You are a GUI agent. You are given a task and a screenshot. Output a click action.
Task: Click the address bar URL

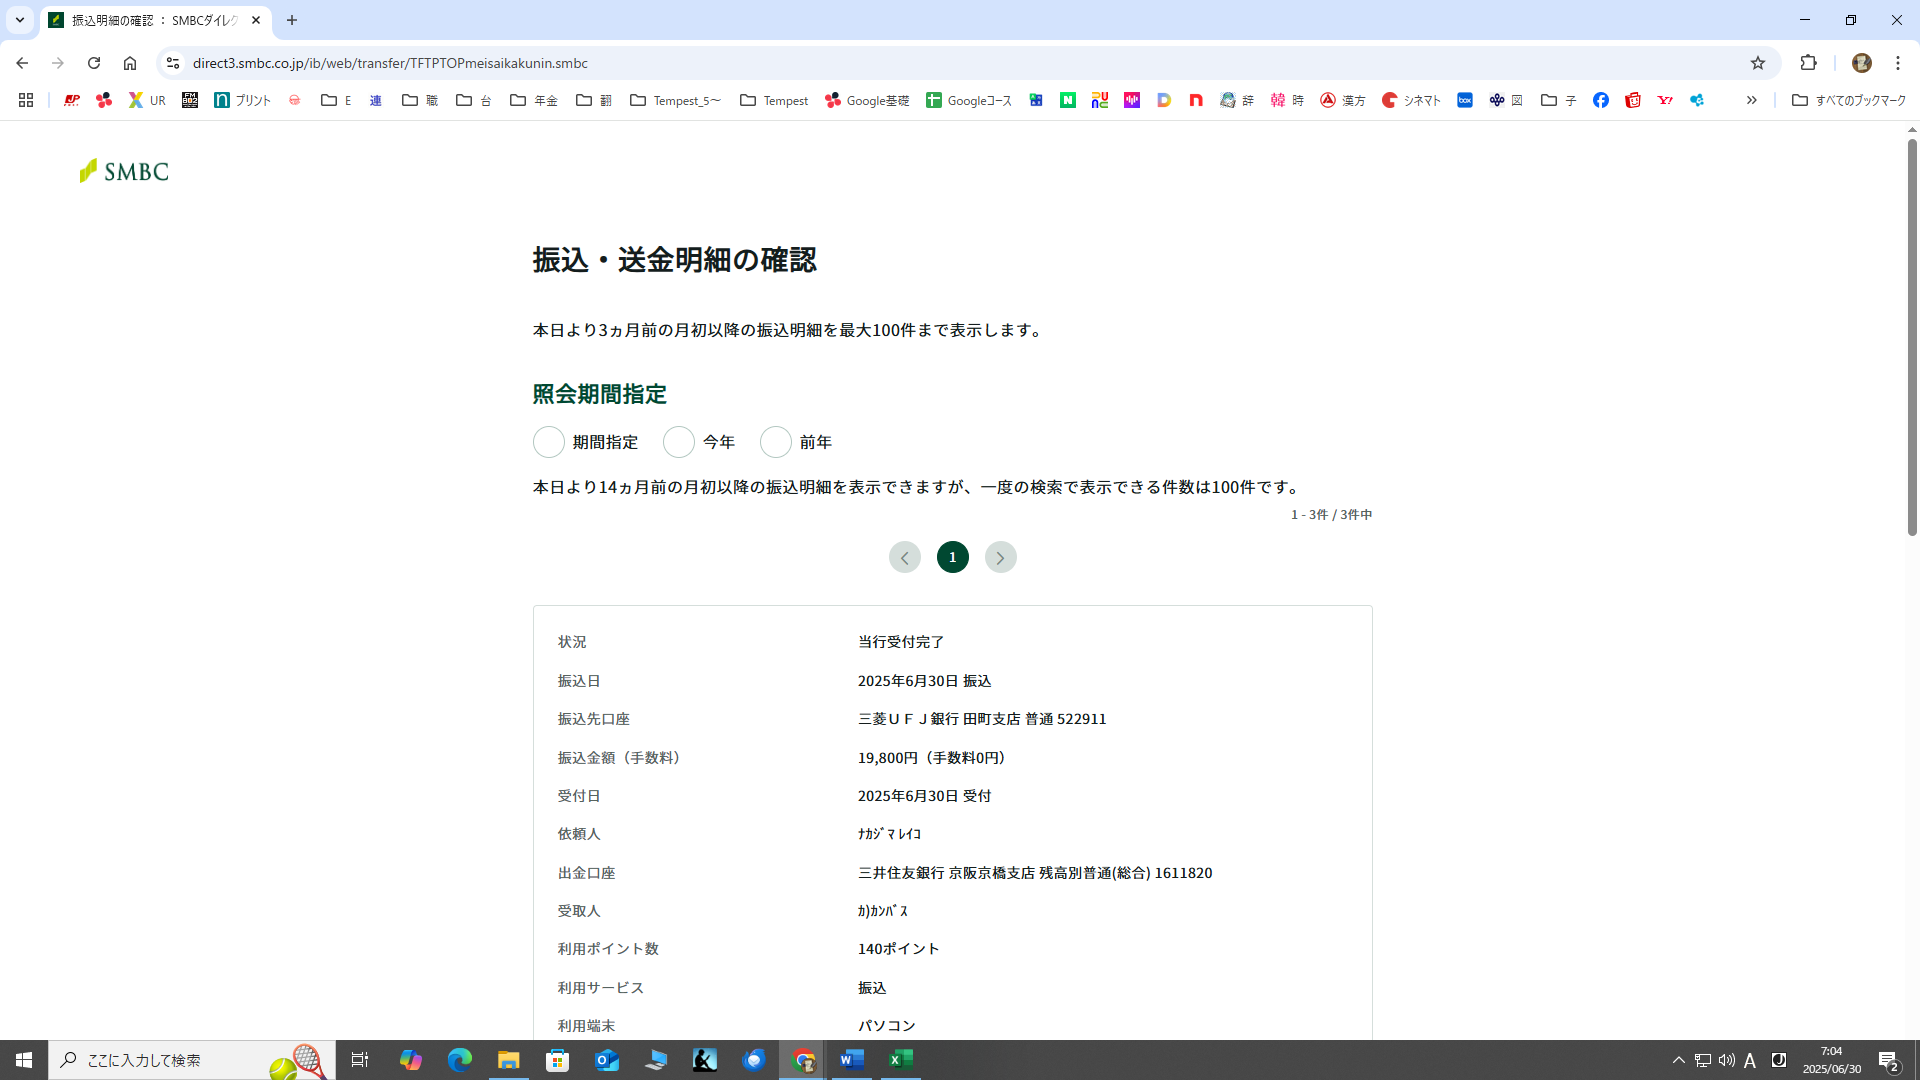click(x=390, y=63)
